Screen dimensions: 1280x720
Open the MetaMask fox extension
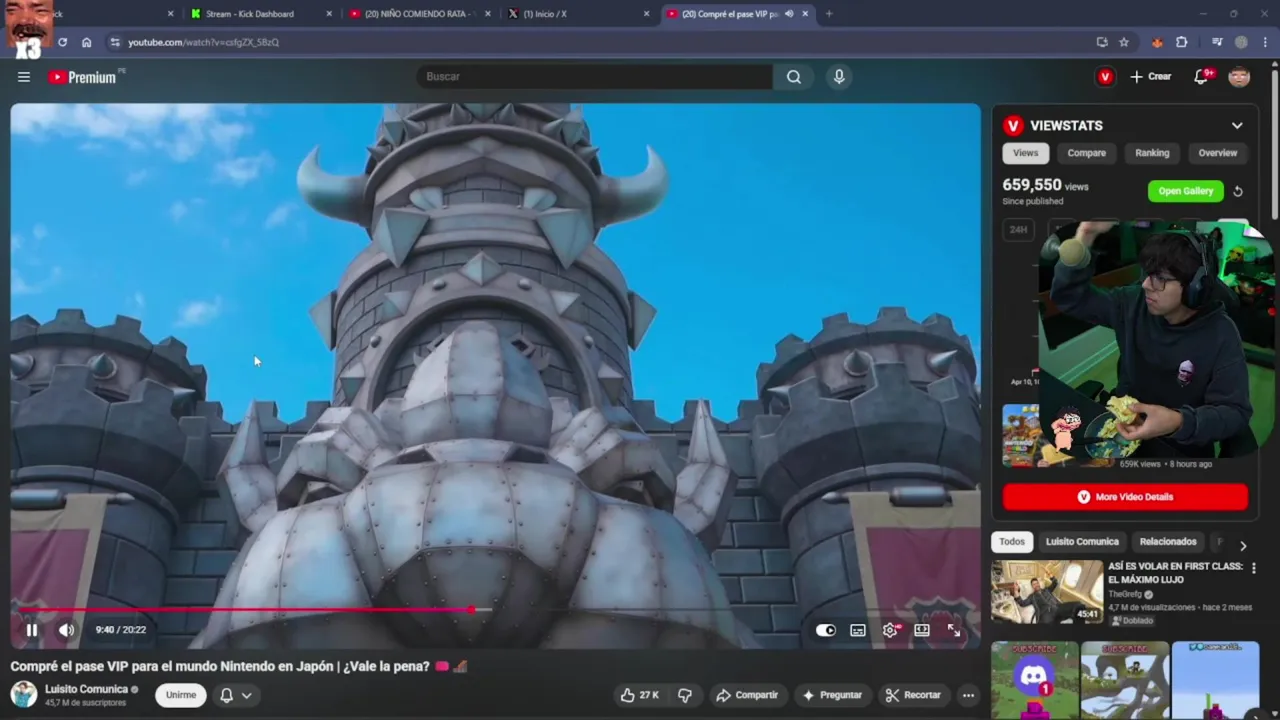pyautogui.click(x=1158, y=42)
